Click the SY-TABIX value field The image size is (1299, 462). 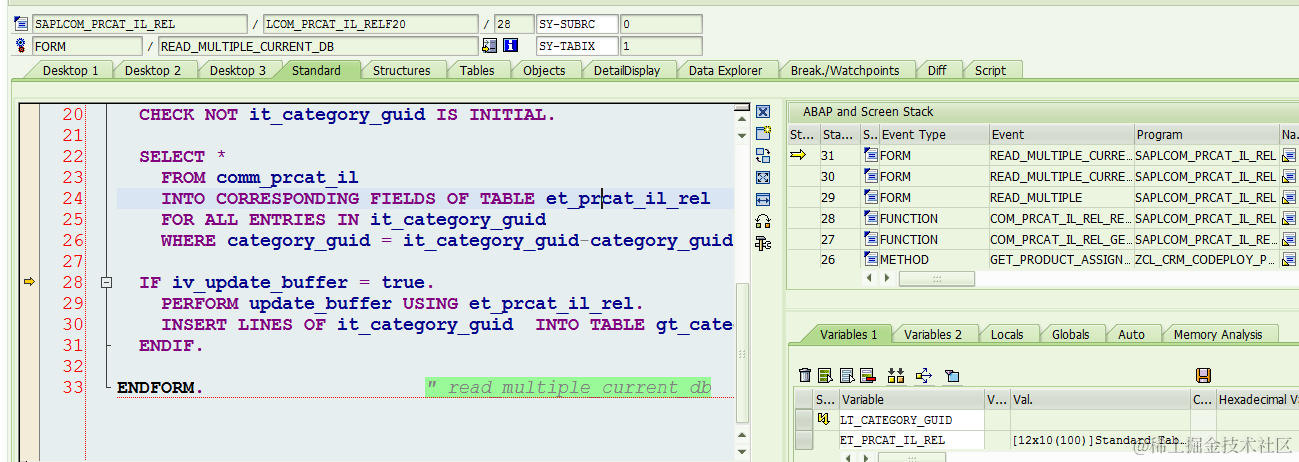[x=660, y=46]
